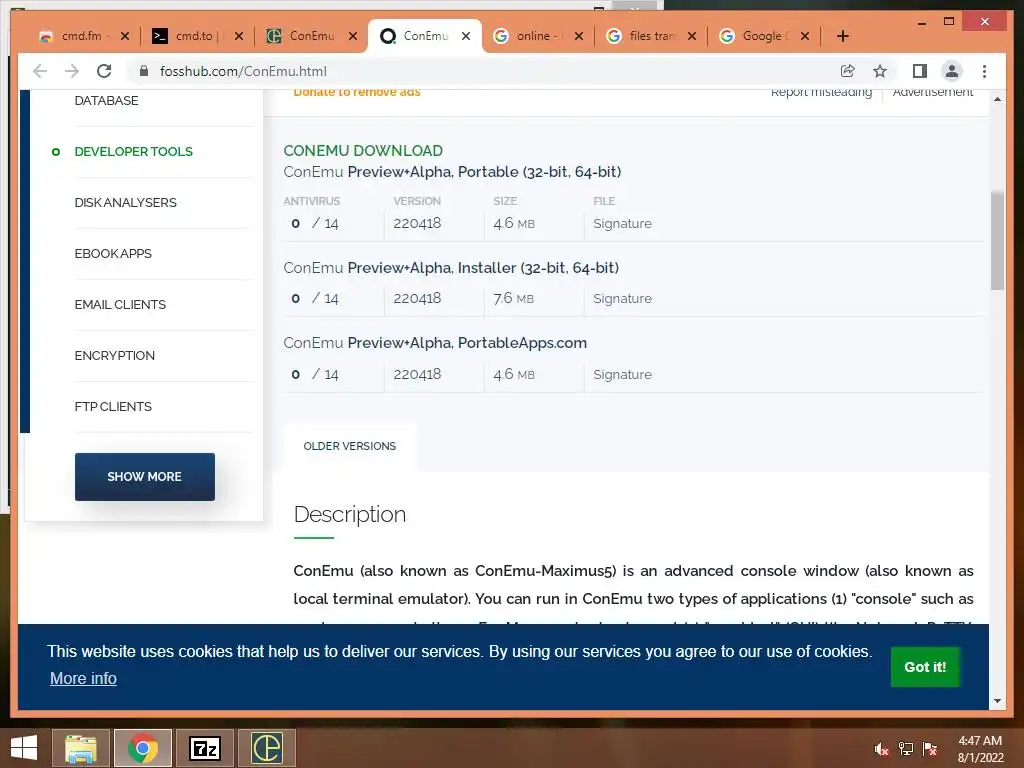This screenshot has height=768, width=1024.
Task: Bookmark this page with the star icon
Action: click(x=880, y=71)
